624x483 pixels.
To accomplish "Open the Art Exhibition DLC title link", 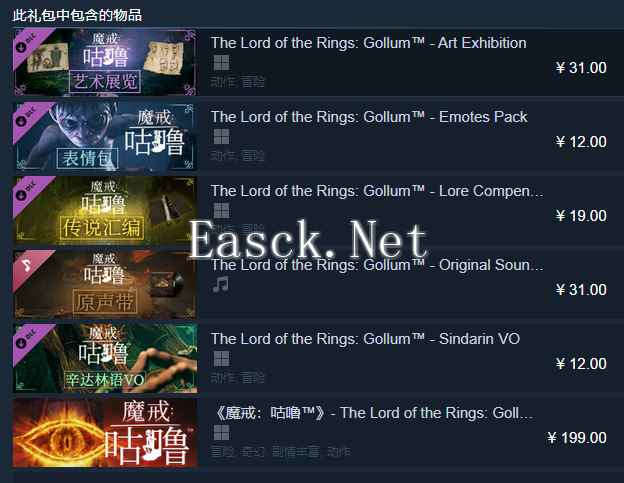I will (369, 43).
